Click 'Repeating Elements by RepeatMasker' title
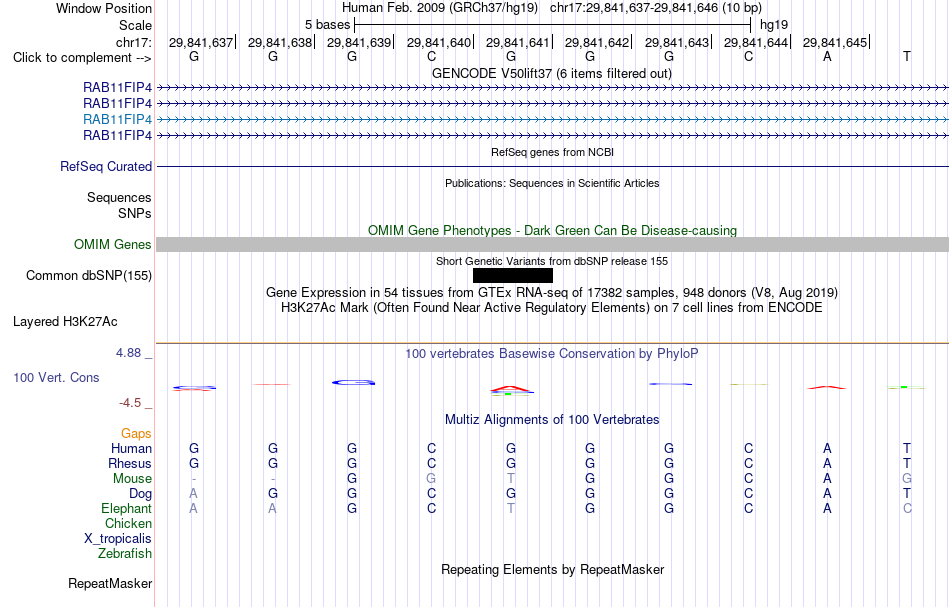Viewport: 950px width, 607px height. click(x=553, y=569)
